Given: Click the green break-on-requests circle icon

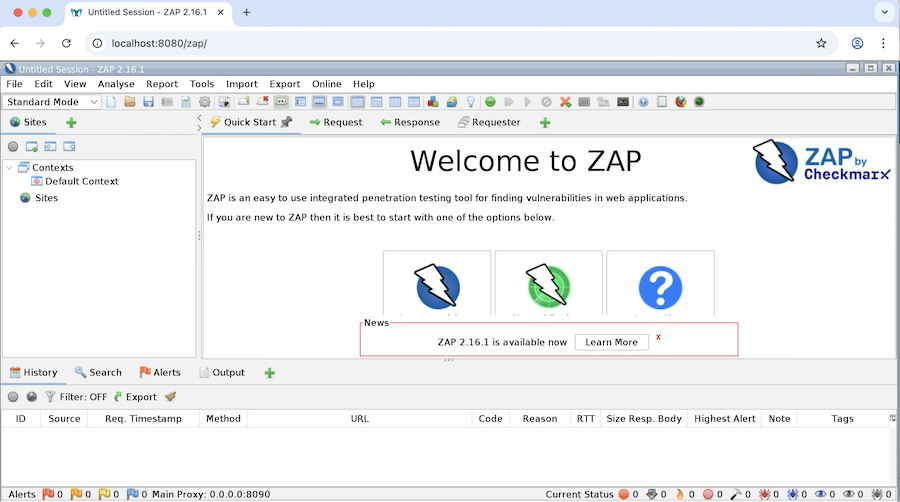Looking at the screenshot, I should click(490, 102).
